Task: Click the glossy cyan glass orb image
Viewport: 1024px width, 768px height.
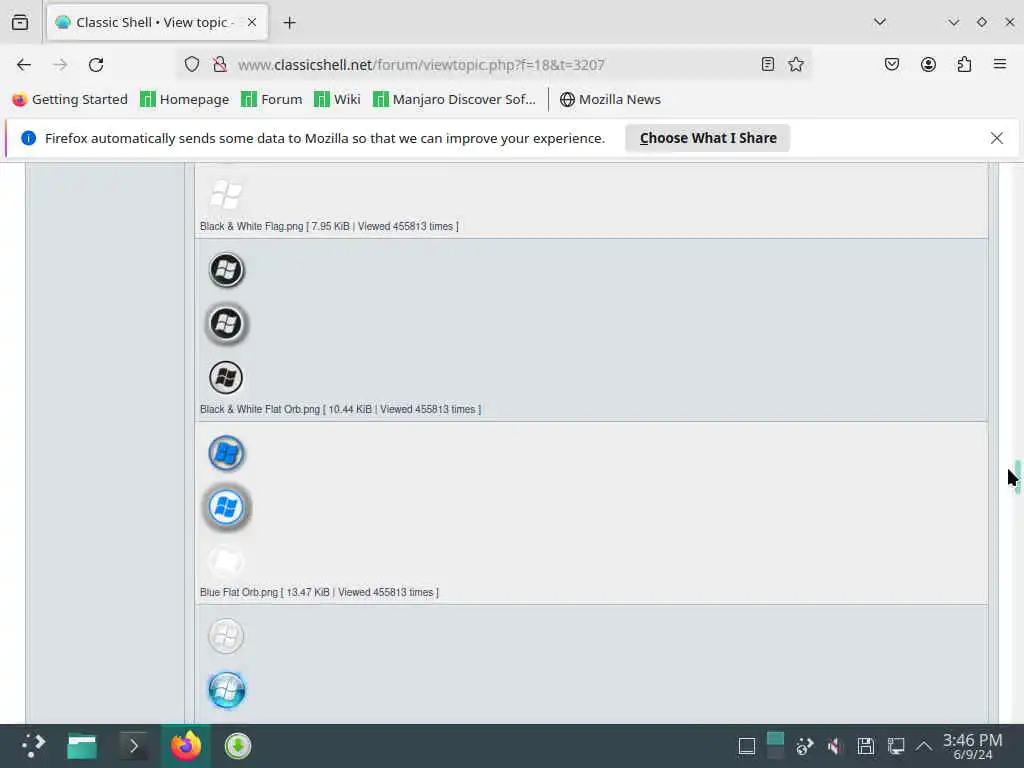Action: coord(226,690)
